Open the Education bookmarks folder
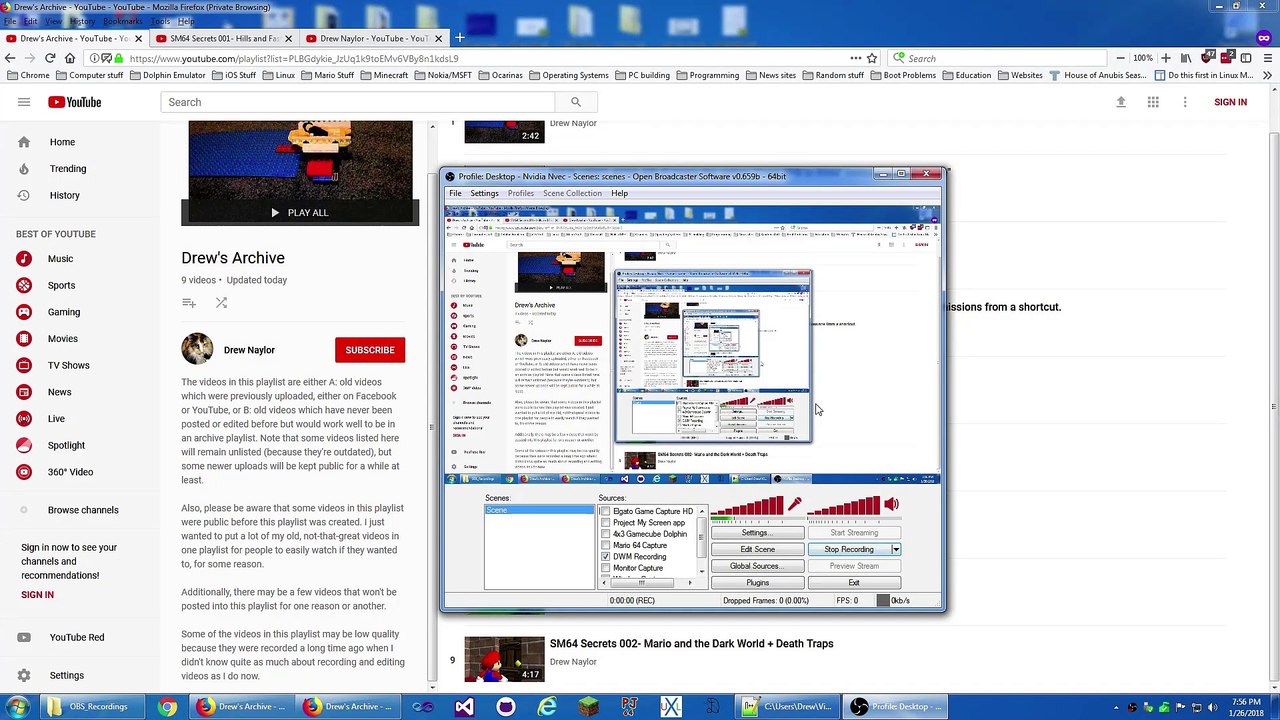Image resolution: width=1280 pixels, height=720 pixels. click(x=966, y=75)
